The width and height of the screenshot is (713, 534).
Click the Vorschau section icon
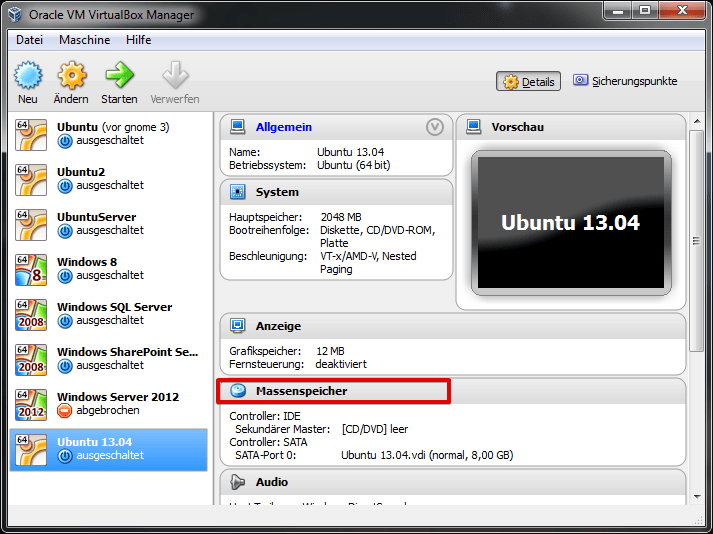473,126
